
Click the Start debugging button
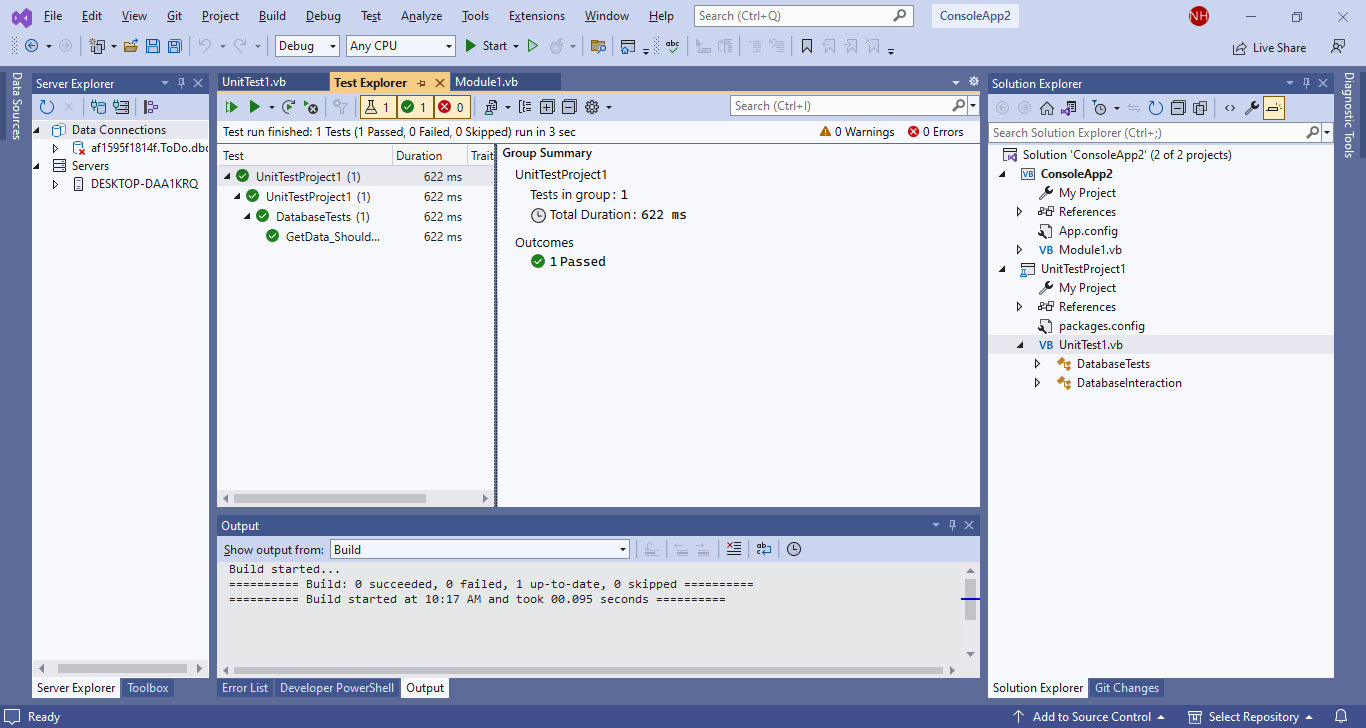[x=486, y=46]
